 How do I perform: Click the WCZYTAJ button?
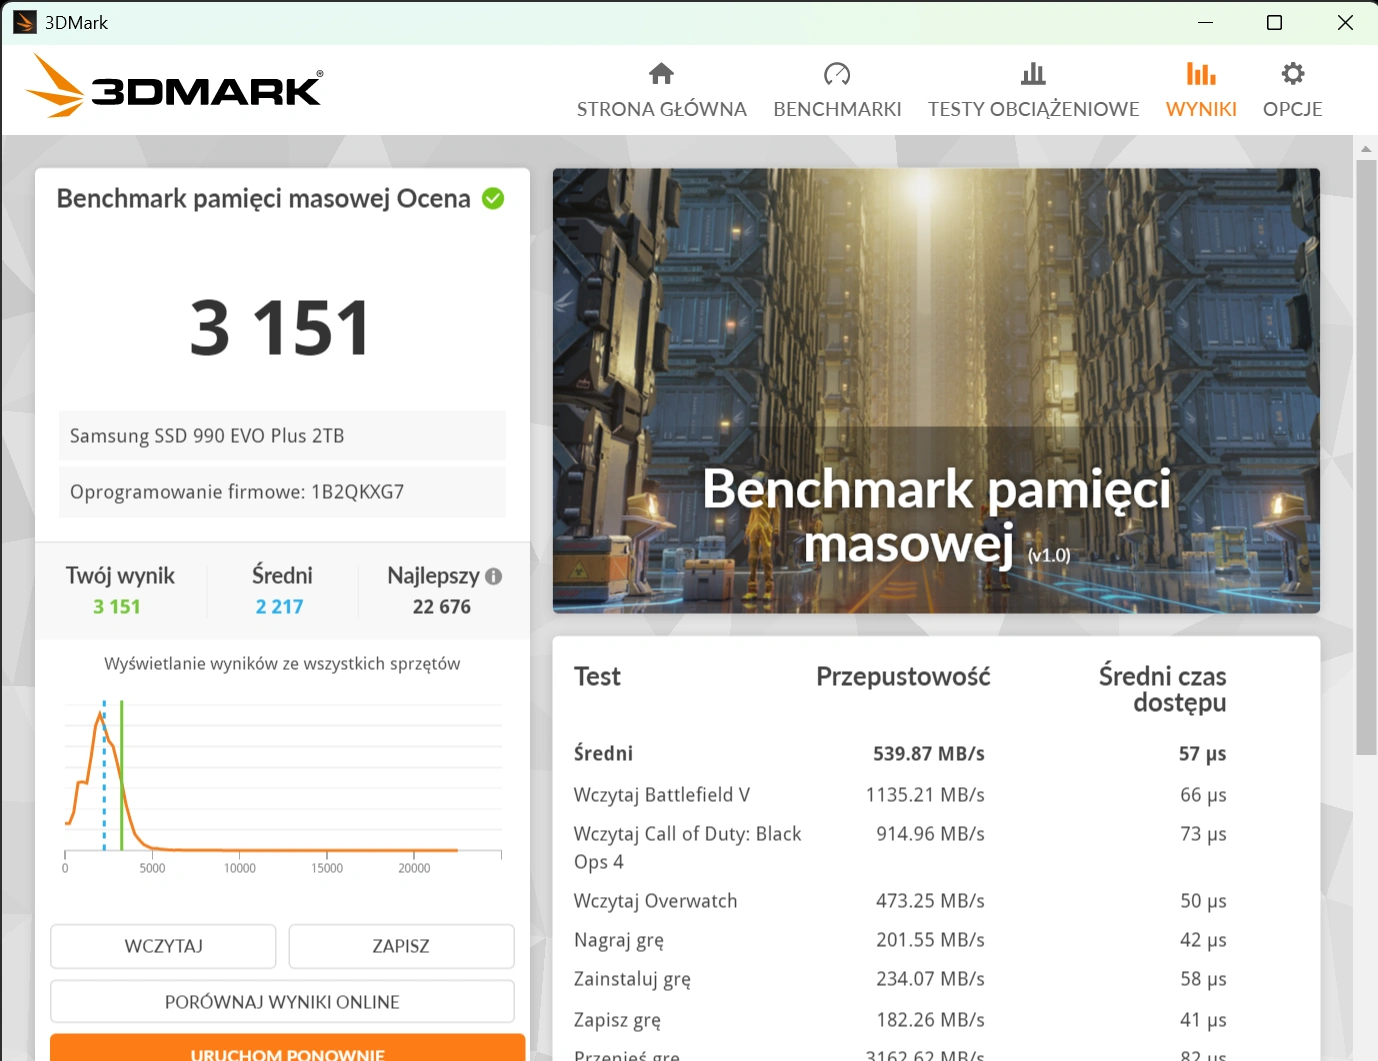(163, 946)
